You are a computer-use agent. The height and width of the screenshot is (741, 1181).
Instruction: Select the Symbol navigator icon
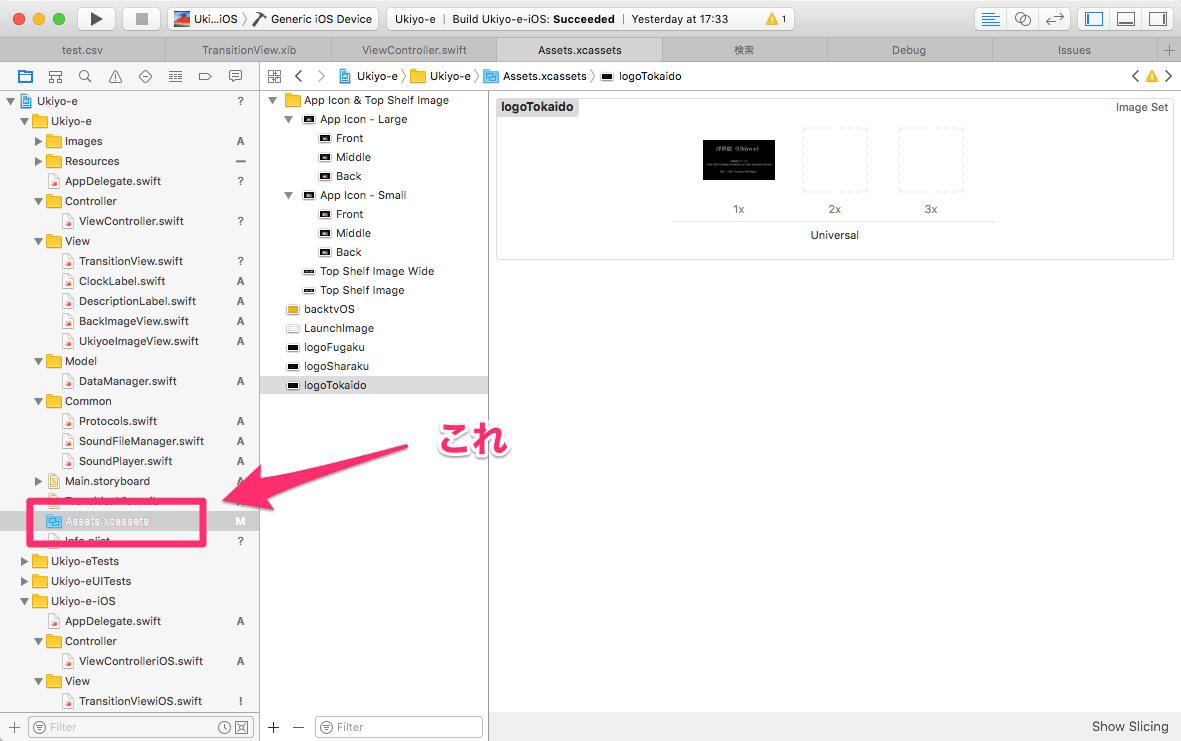click(x=55, y=75)
